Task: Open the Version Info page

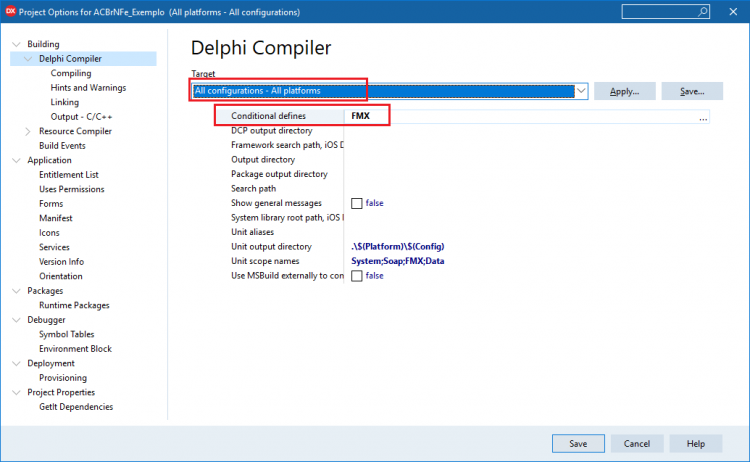Action: tap(61, 262)
